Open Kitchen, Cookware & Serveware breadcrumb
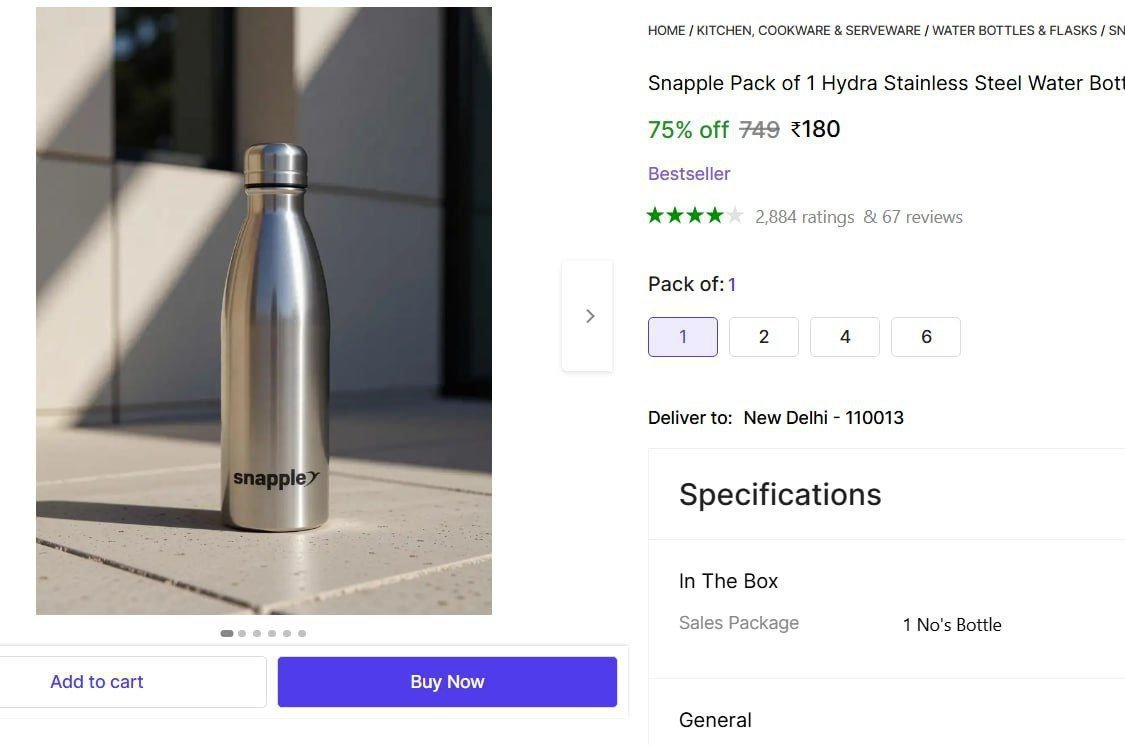Viewport: 1125px width, 745px height. click(809, 31)
